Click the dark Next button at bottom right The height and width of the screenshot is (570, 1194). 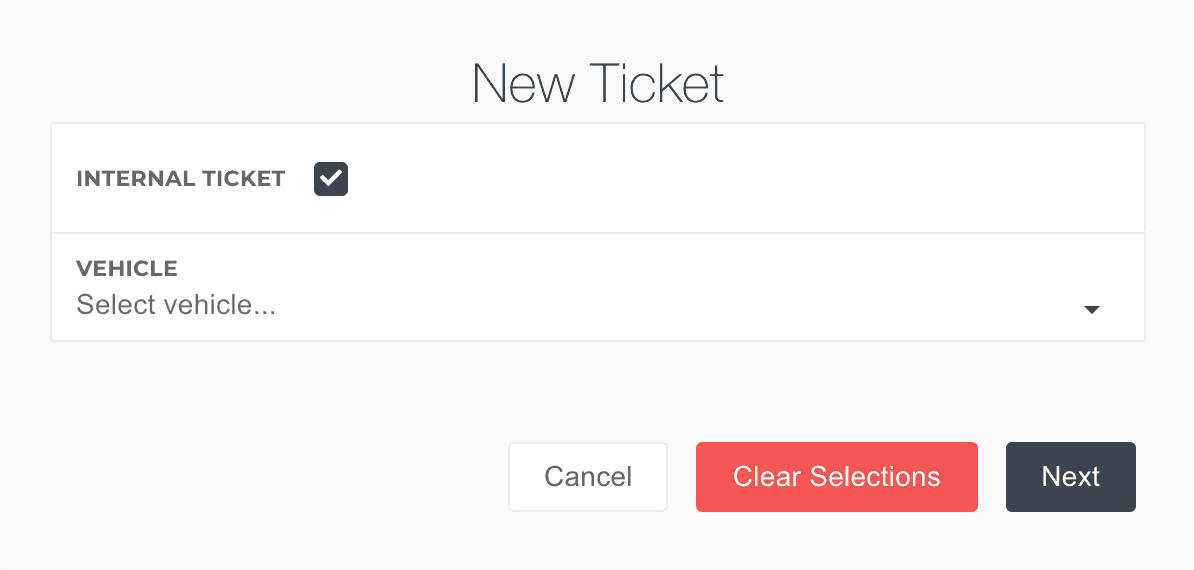[1070, 477]
